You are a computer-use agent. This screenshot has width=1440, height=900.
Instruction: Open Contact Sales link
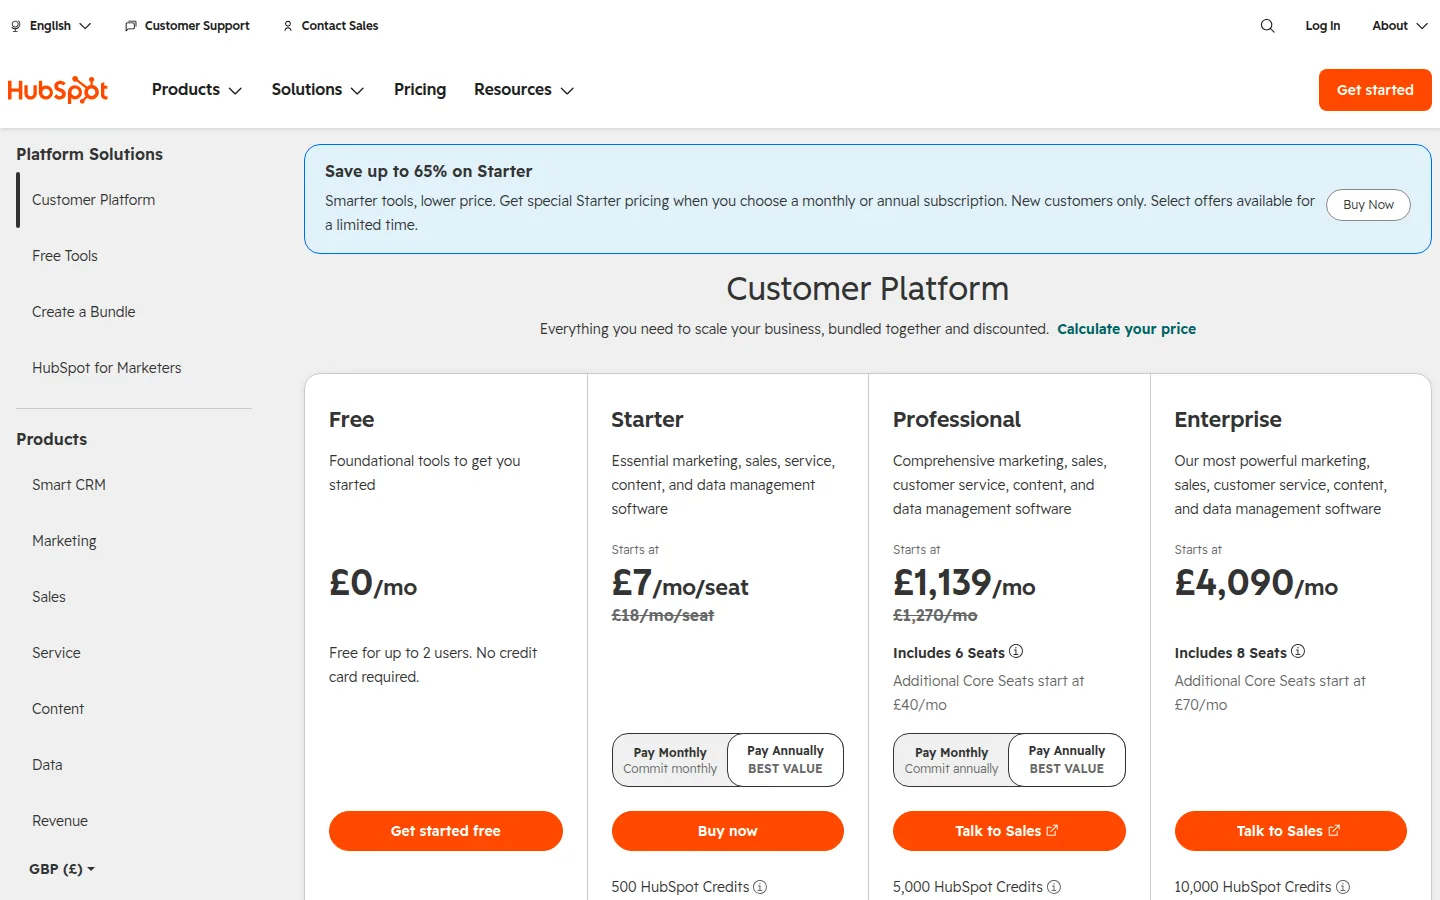click(x=330, y=26)
